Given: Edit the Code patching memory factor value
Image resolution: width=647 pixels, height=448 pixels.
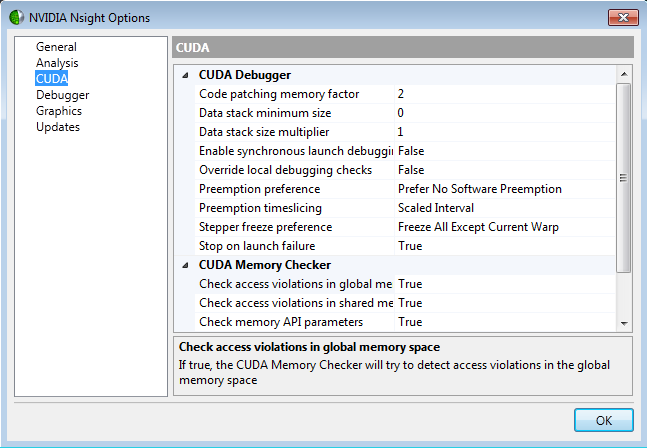Looking at the screenshot, I should (x=505, y=94).
